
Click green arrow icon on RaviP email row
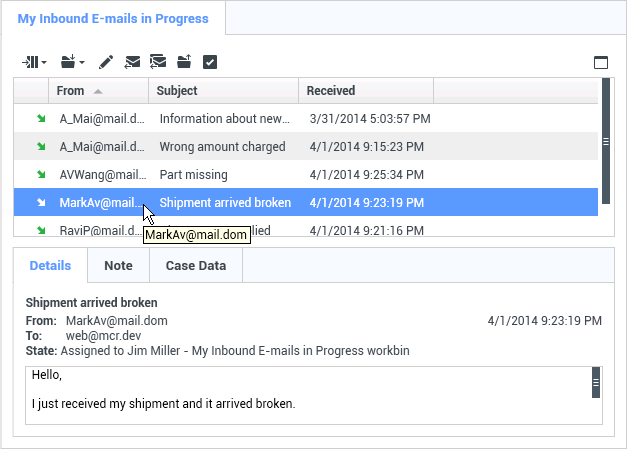tap(41, 231)
